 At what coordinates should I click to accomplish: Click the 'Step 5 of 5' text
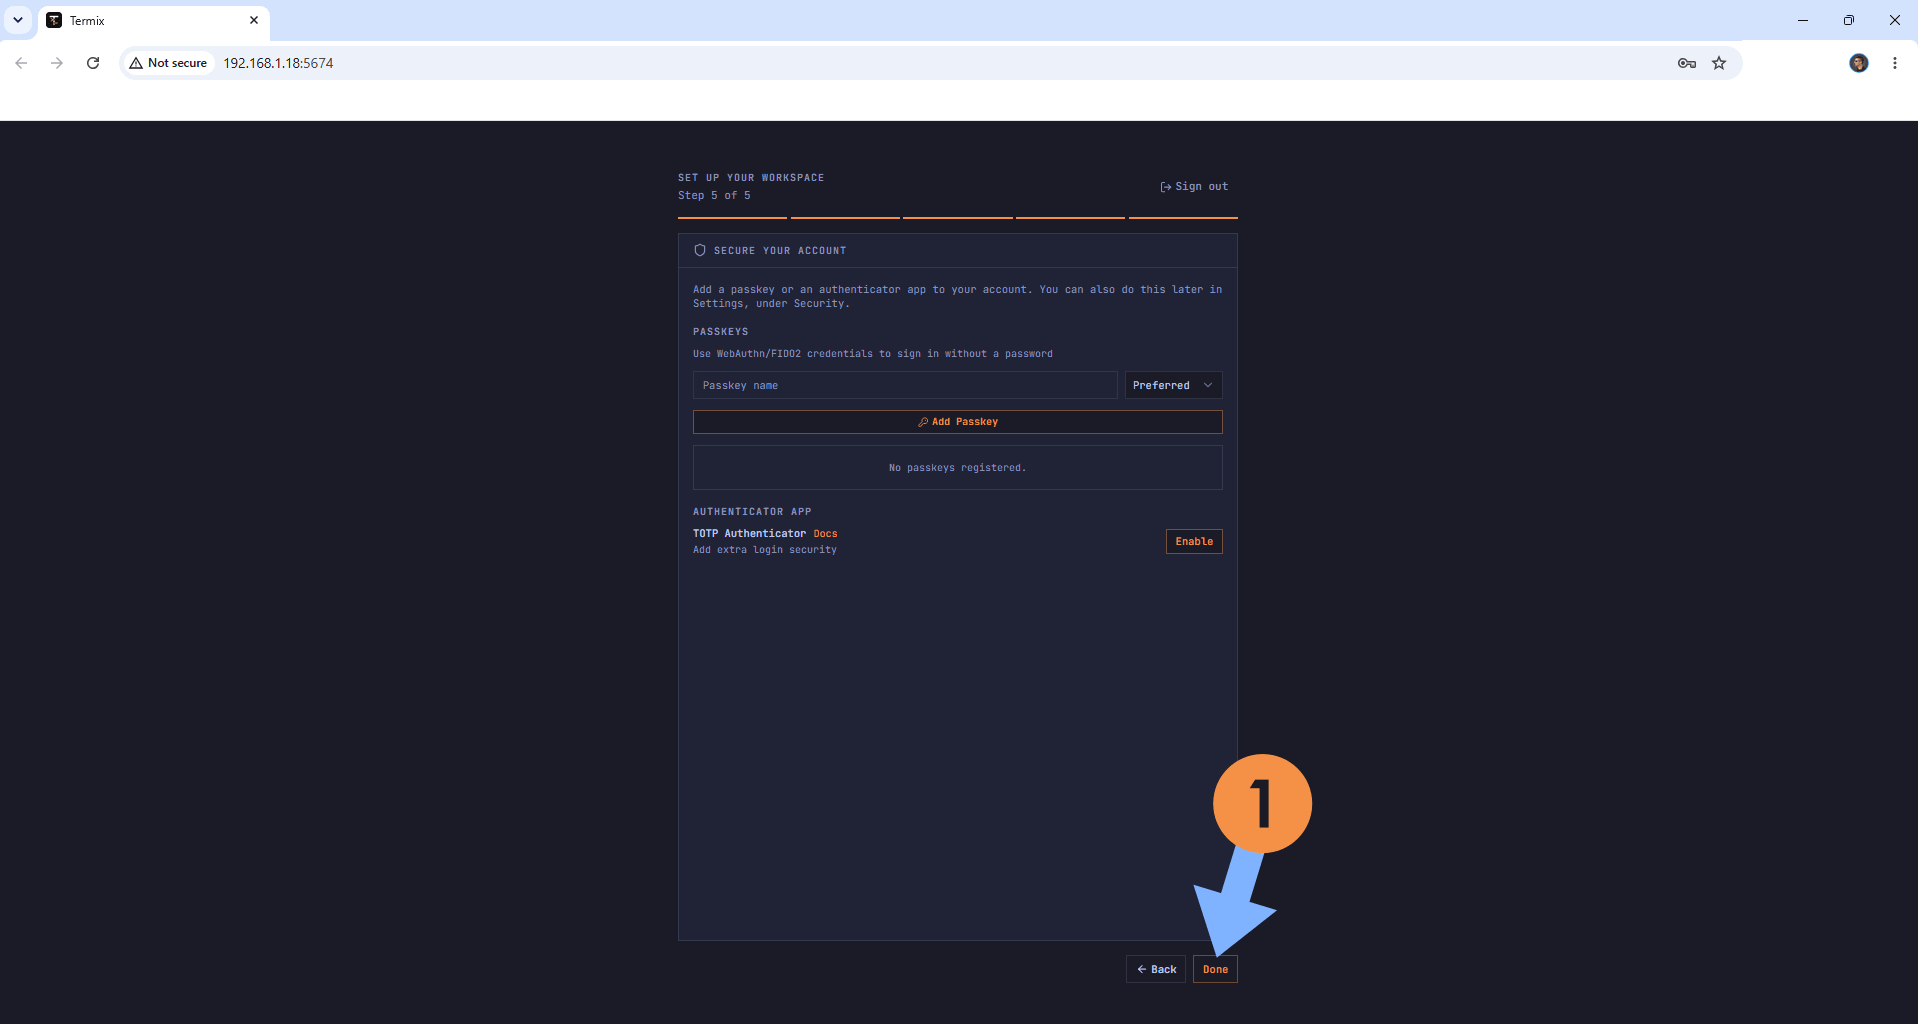(x=714, y=196)
